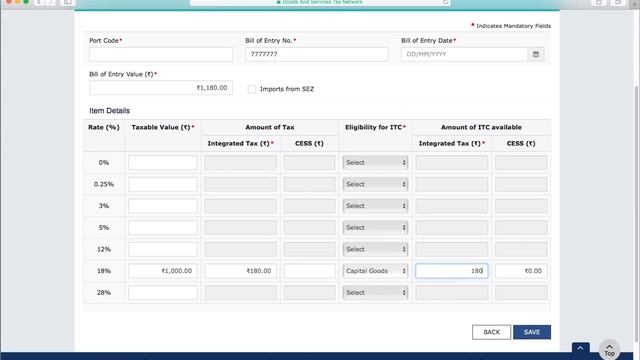Viewport: 640px width, 360px height.
Task: Click the disabled Integrated Tax field in 28% row
Action: pyautogui.click(x=240, y=292)
